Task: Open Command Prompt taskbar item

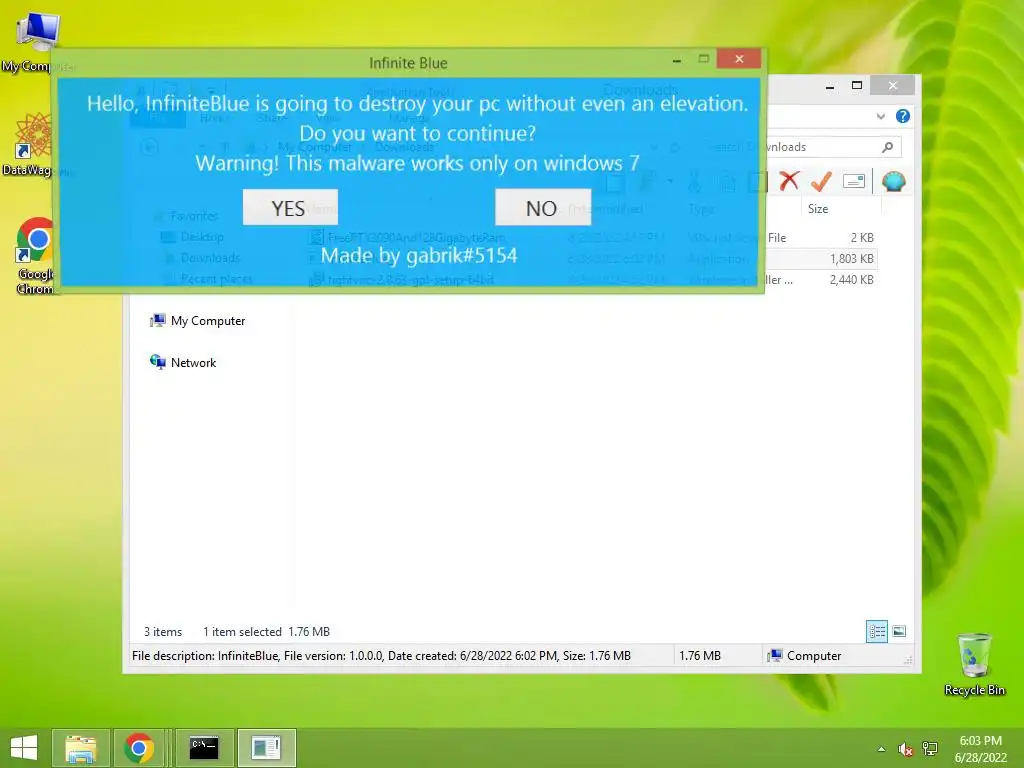Action: 204,748
